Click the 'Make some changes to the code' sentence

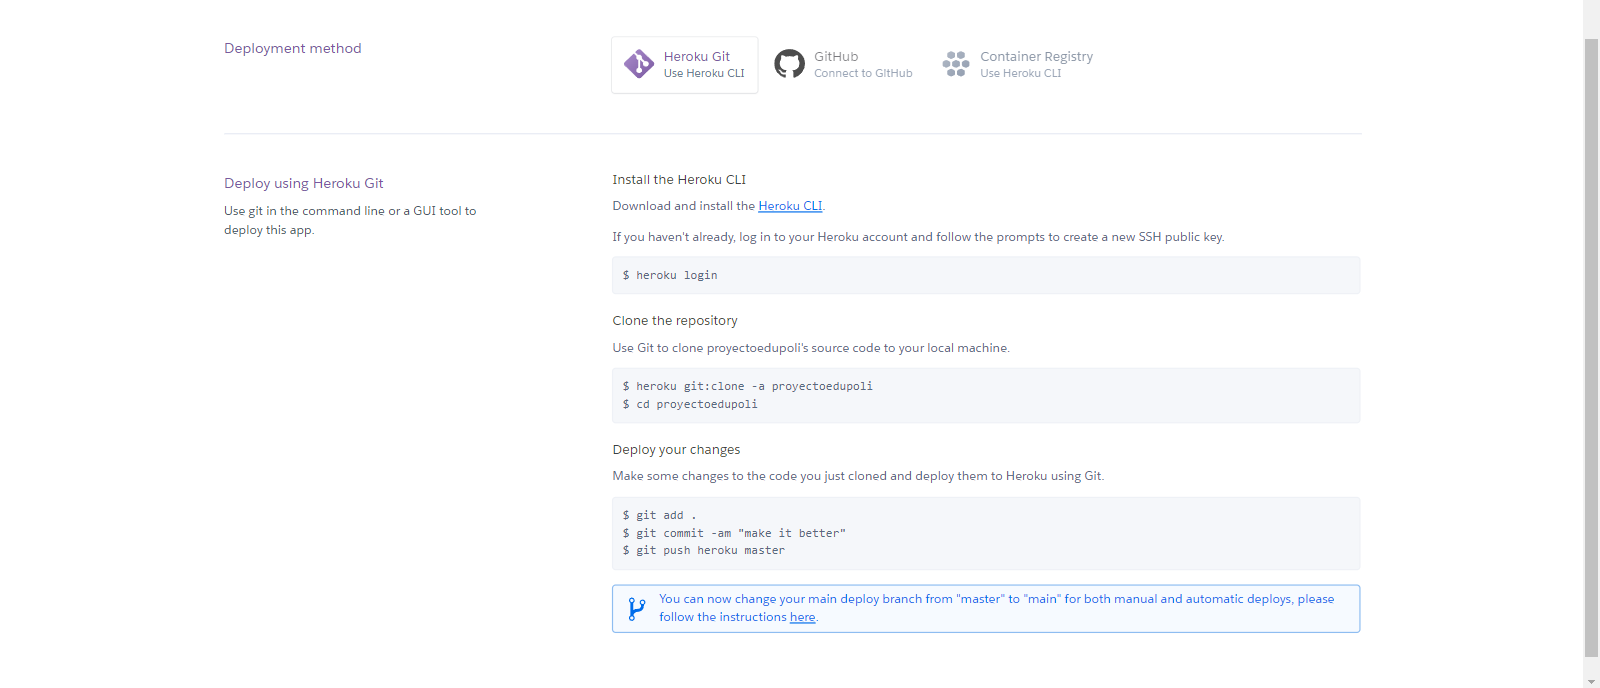tap(858, 476)
